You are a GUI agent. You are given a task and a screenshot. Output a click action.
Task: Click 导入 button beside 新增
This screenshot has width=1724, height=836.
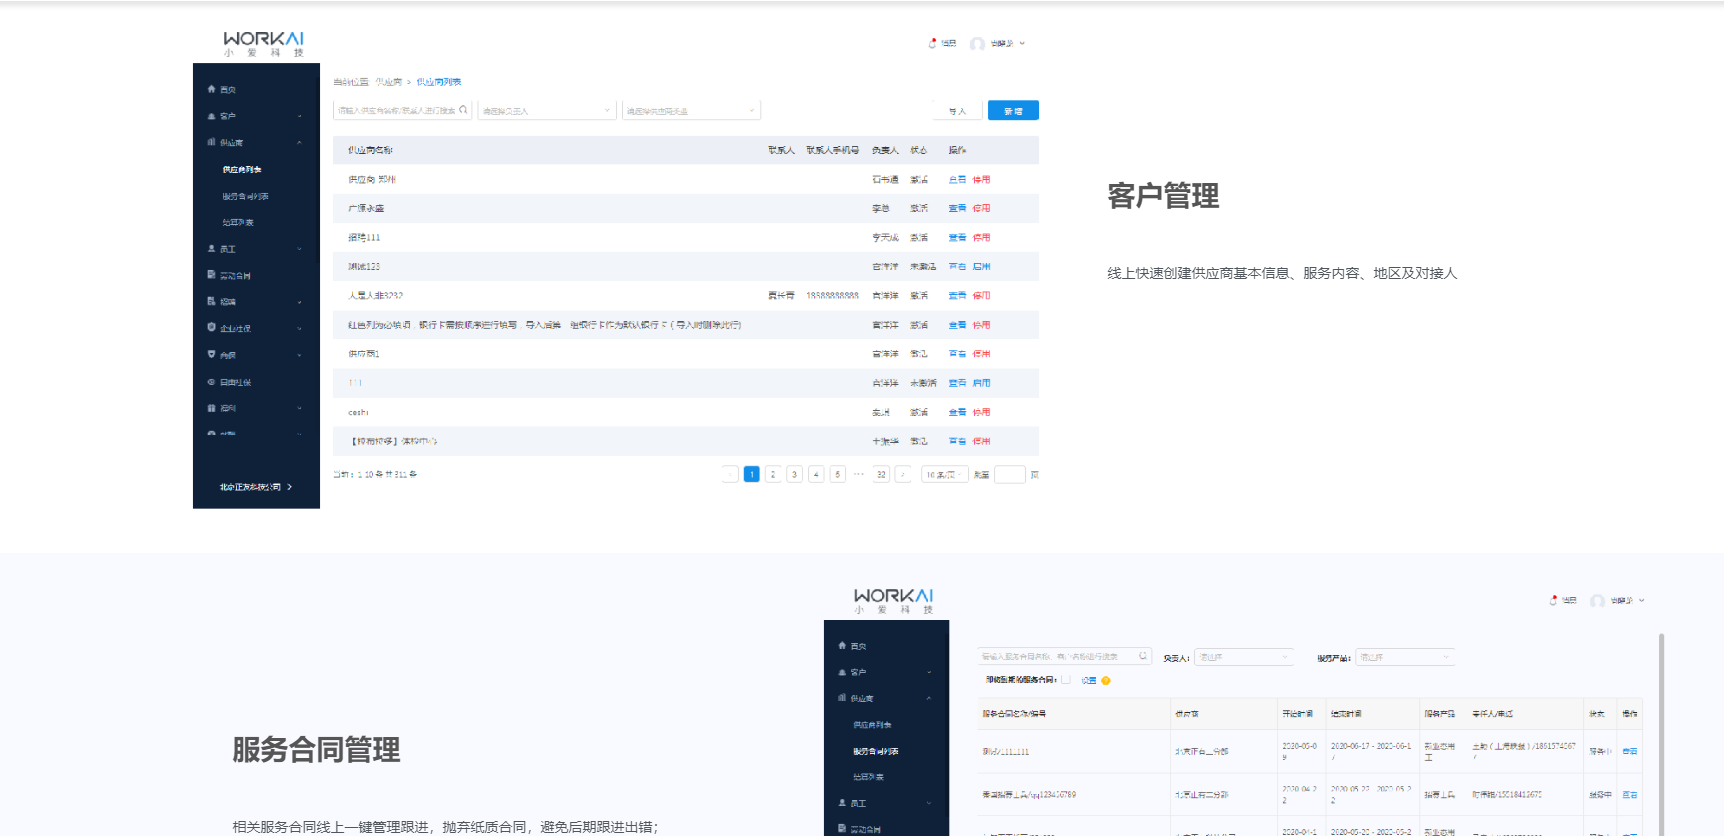coord(957,110)
